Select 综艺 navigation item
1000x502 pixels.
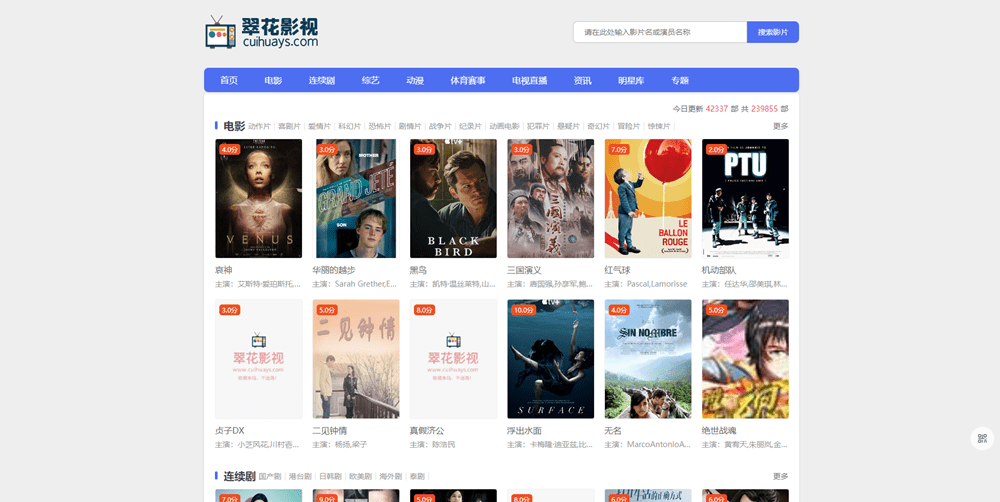point(371,80)
